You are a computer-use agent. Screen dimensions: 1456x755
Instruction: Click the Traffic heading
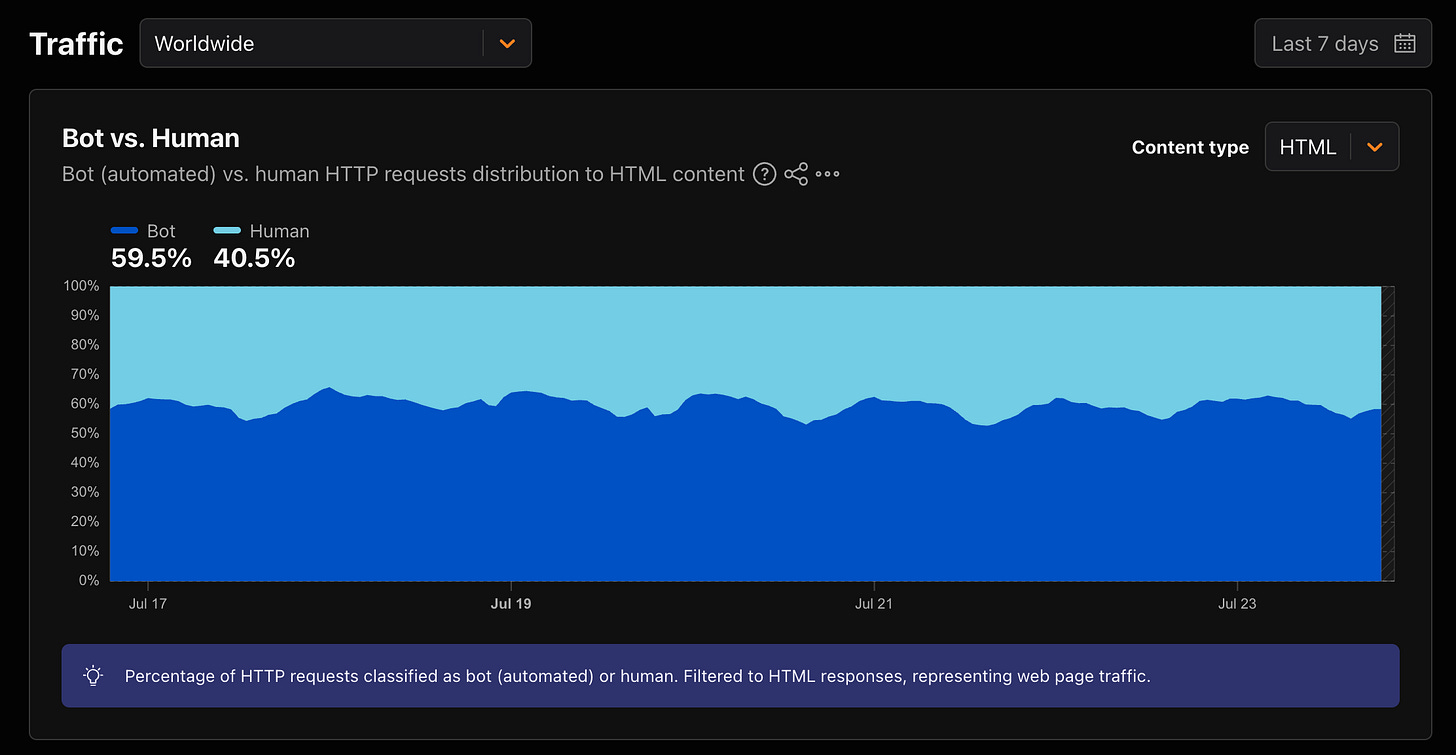[76, 44]
